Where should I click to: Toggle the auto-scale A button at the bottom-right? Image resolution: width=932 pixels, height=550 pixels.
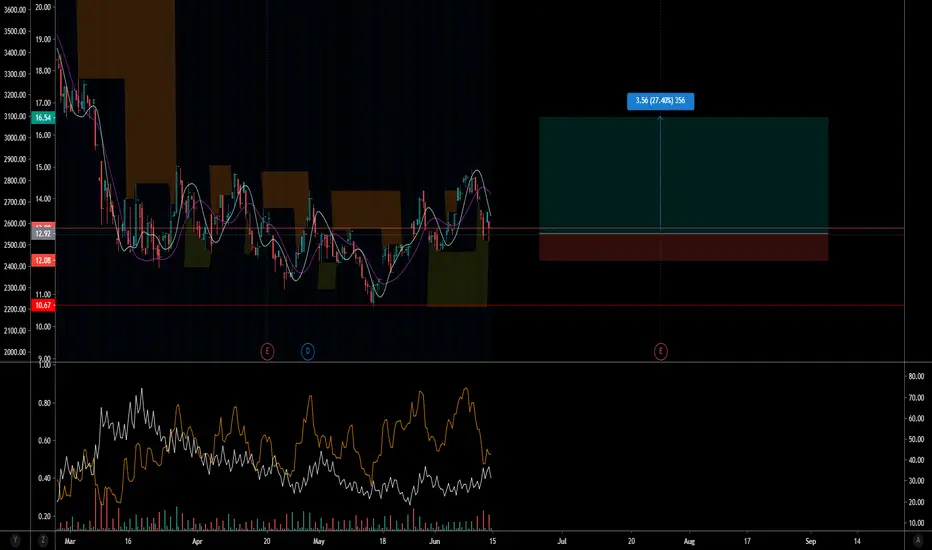(x=917, y=540)
